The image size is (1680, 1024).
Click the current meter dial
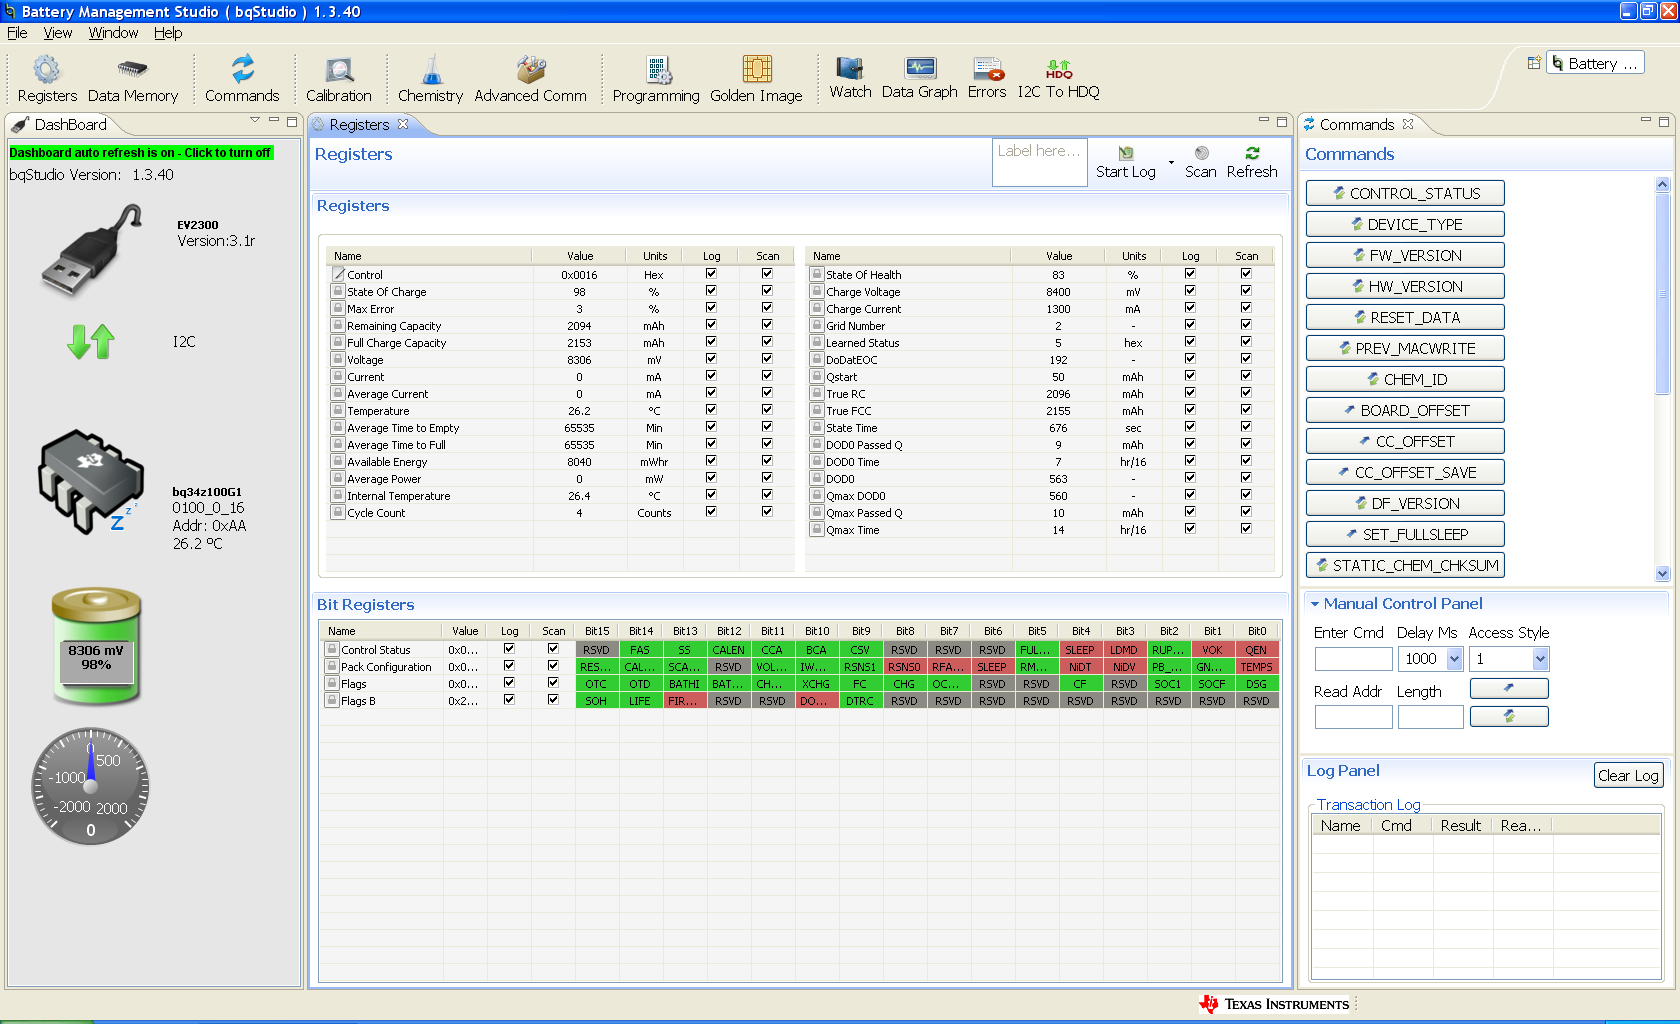[x=90, y=786]
